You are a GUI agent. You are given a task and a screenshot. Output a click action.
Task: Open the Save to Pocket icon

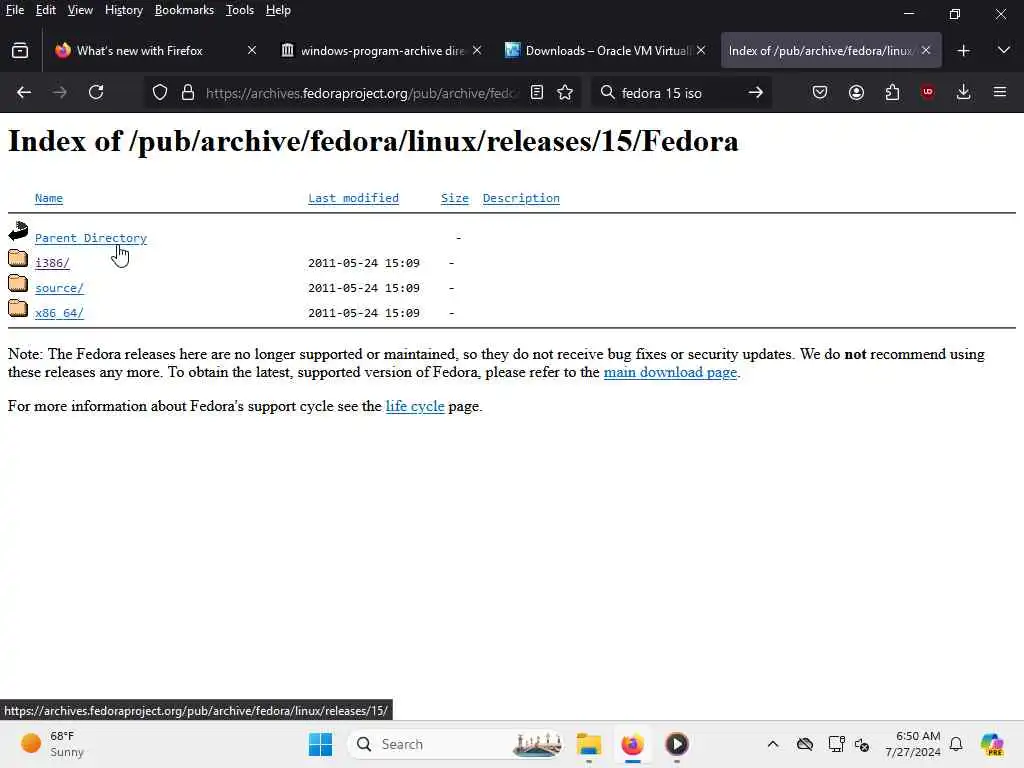pyautogui.click(x=820, y=93)
